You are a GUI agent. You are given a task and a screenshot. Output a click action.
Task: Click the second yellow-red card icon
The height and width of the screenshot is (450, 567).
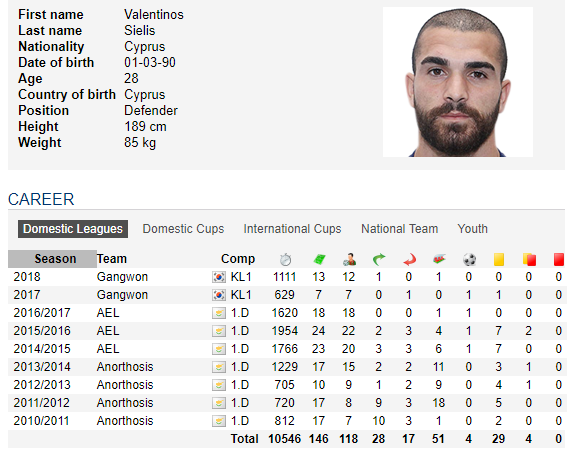(529, 259)
